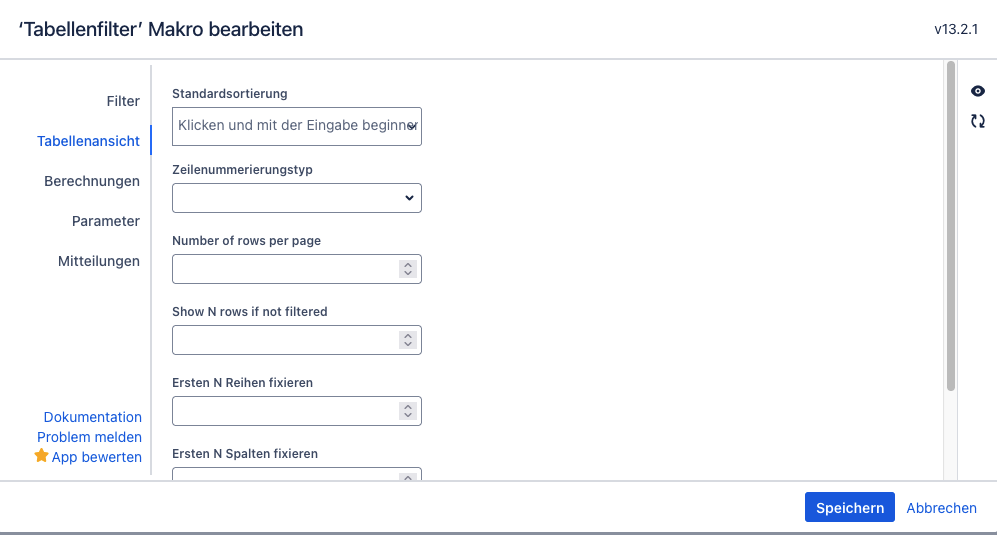997x535 pixels.
Task: Click stepper arrows for Number of rows per page
Action: coord(407,269)
